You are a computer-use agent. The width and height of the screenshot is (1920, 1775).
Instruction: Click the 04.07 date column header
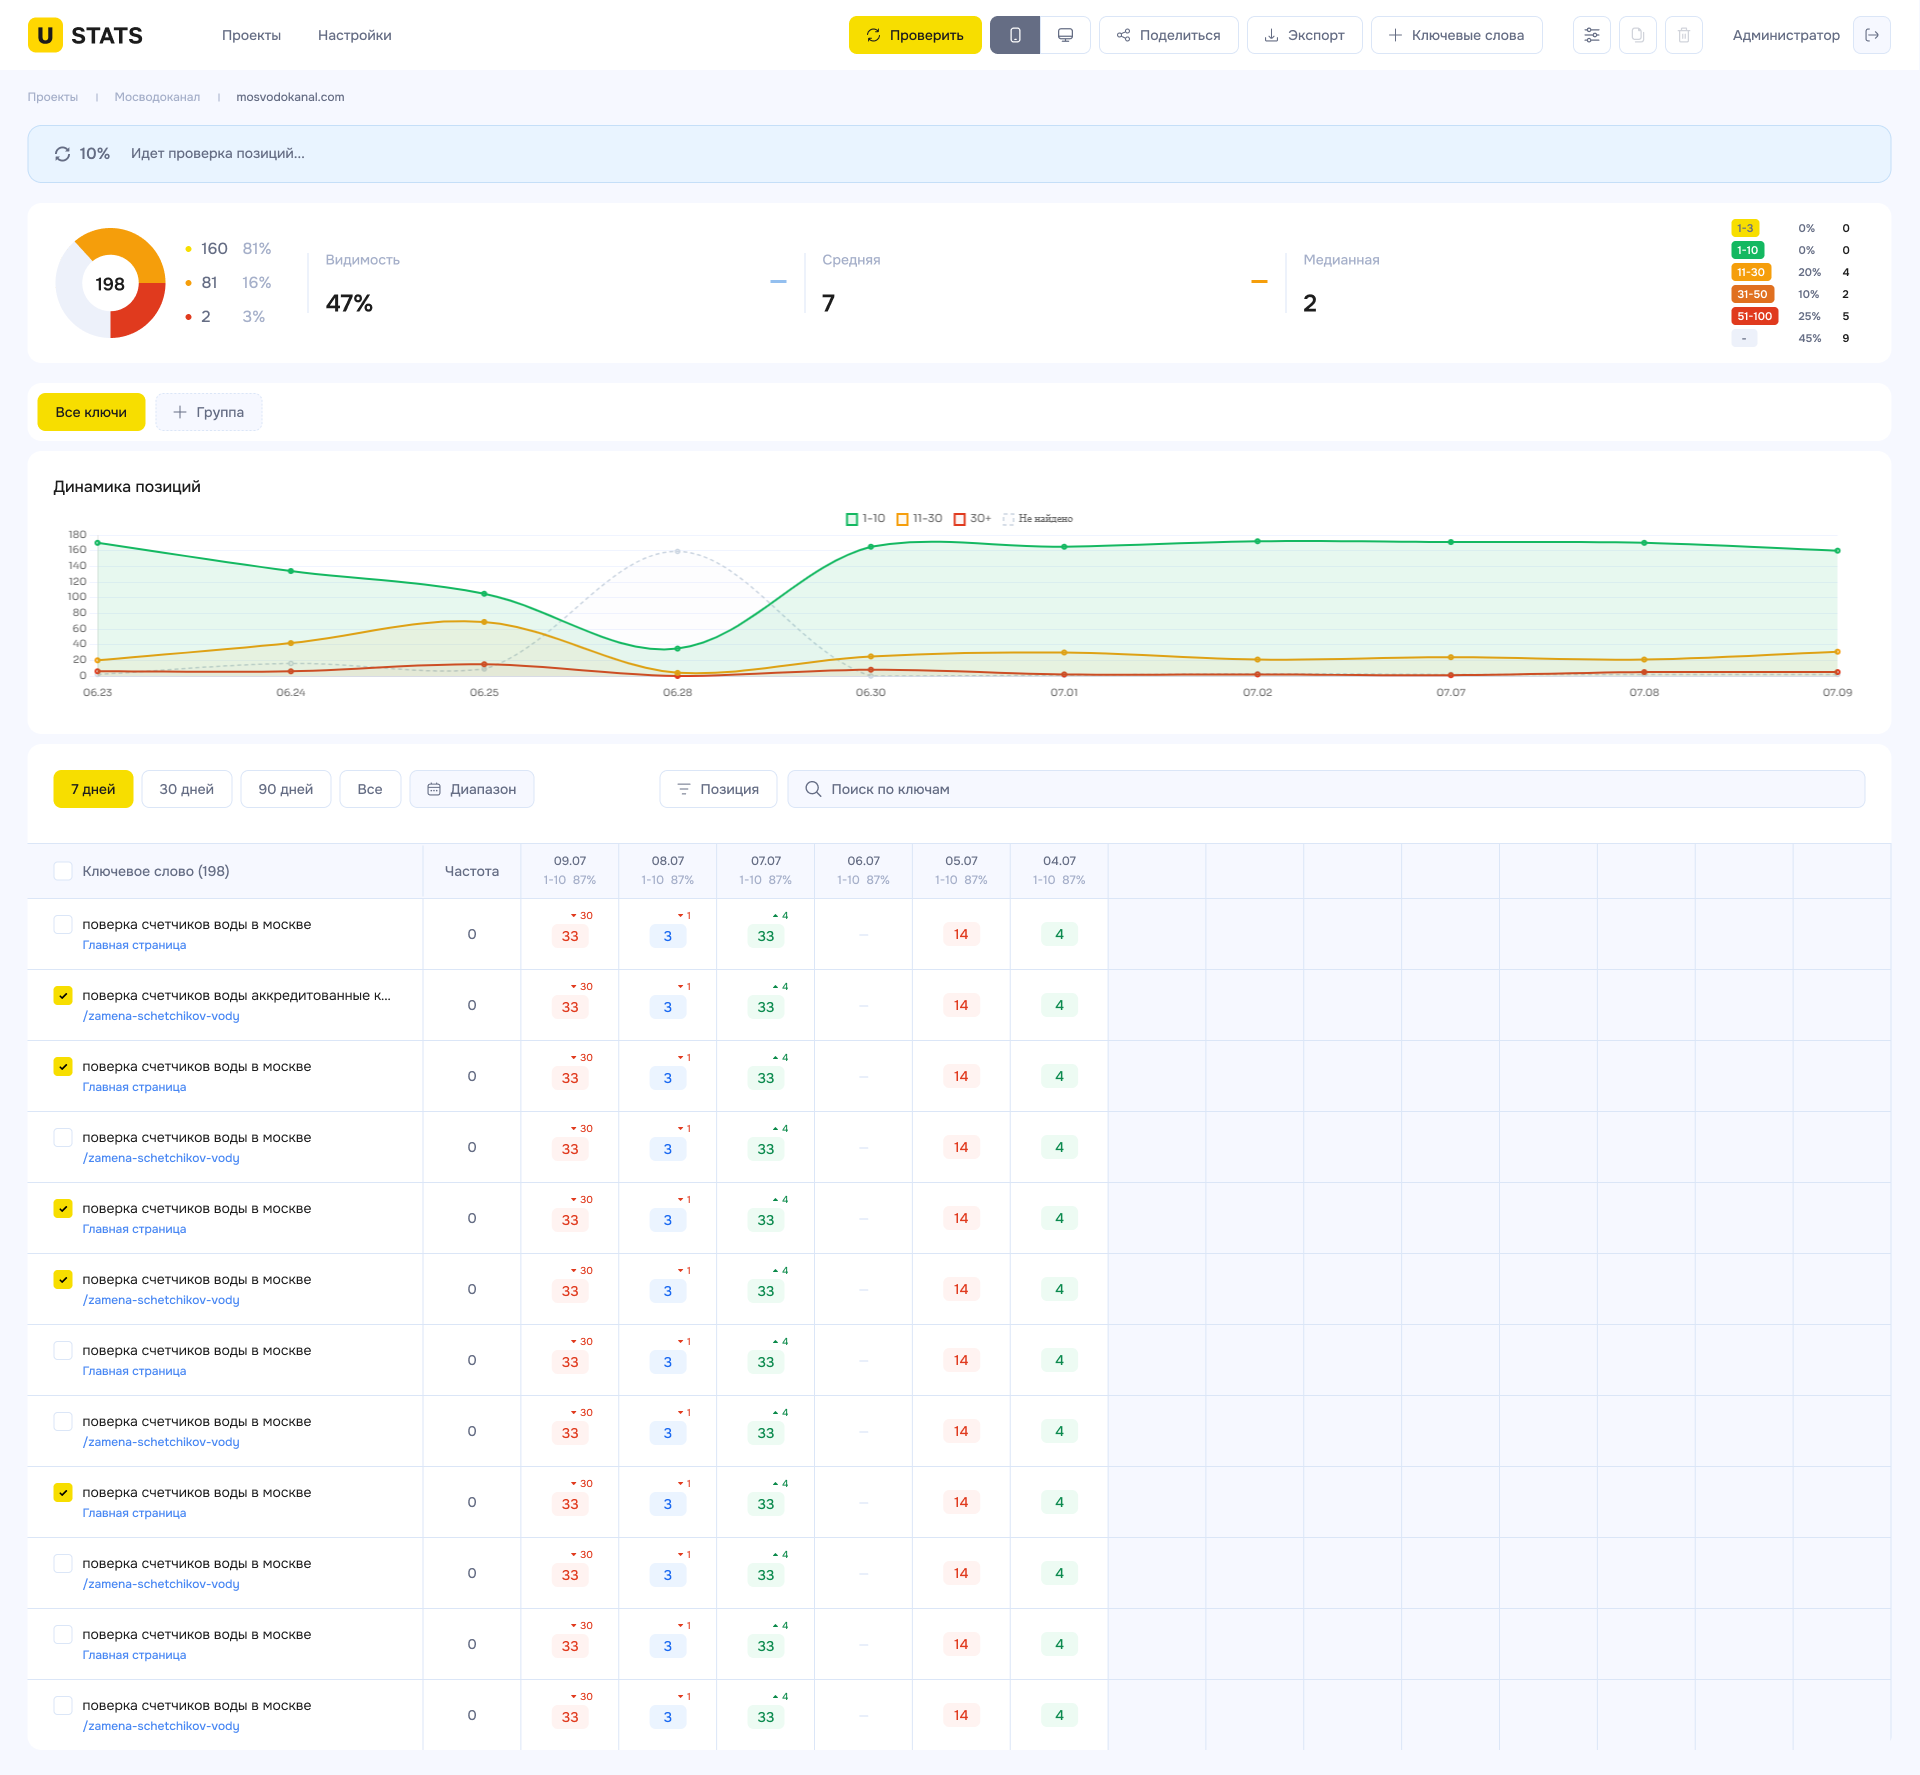(x=1059, y=870)
